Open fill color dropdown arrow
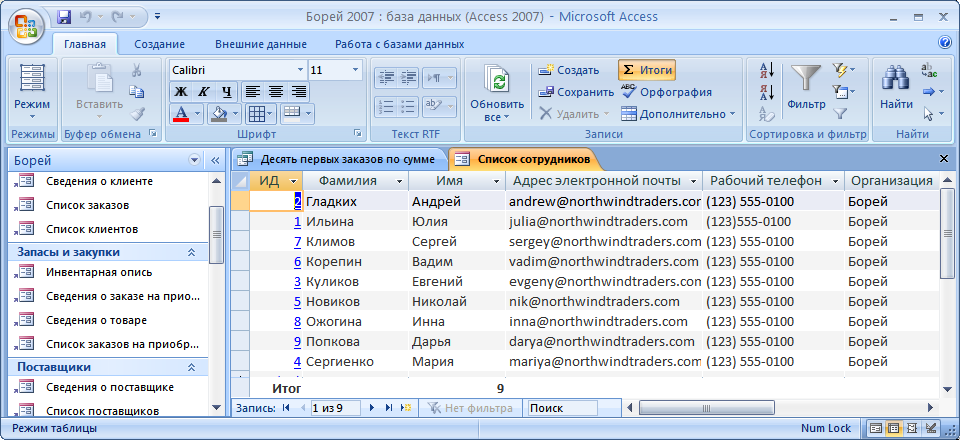 [234, 114]
